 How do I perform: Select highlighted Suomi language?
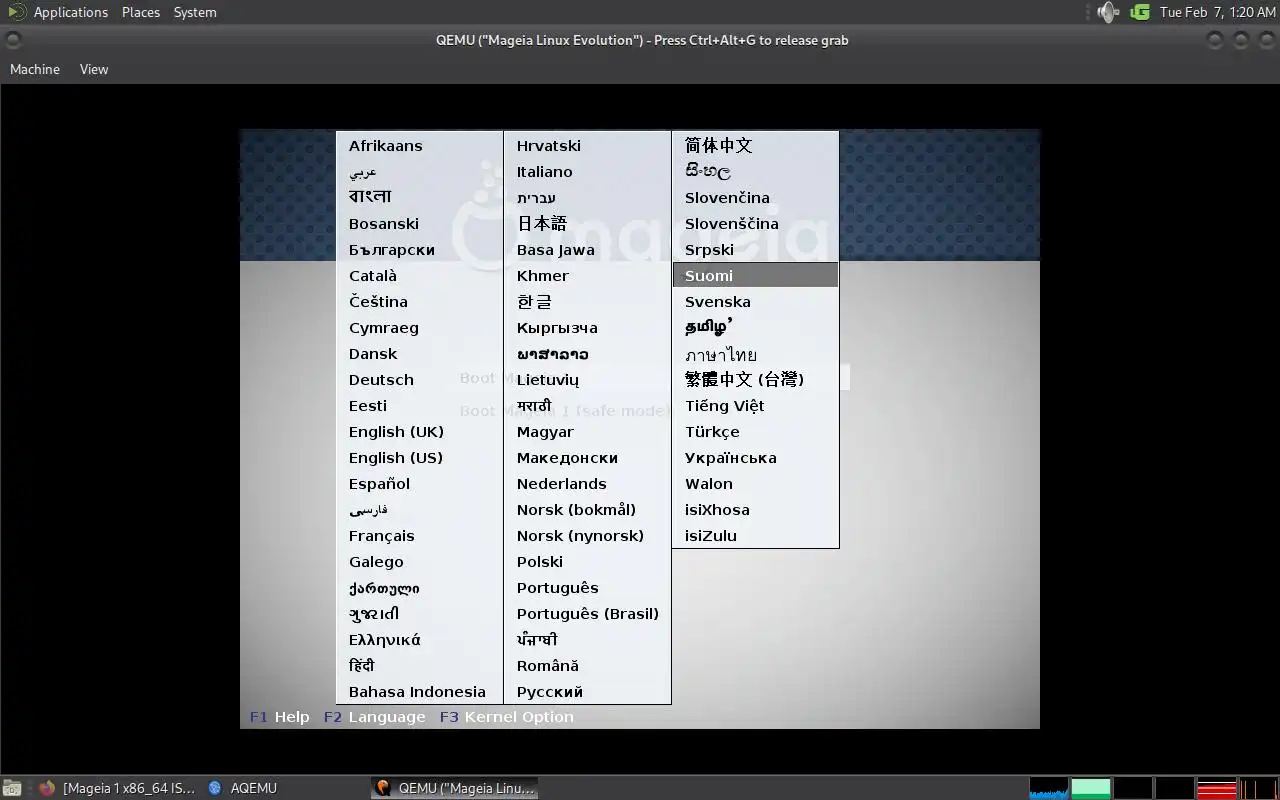click(x=756, y=276)
